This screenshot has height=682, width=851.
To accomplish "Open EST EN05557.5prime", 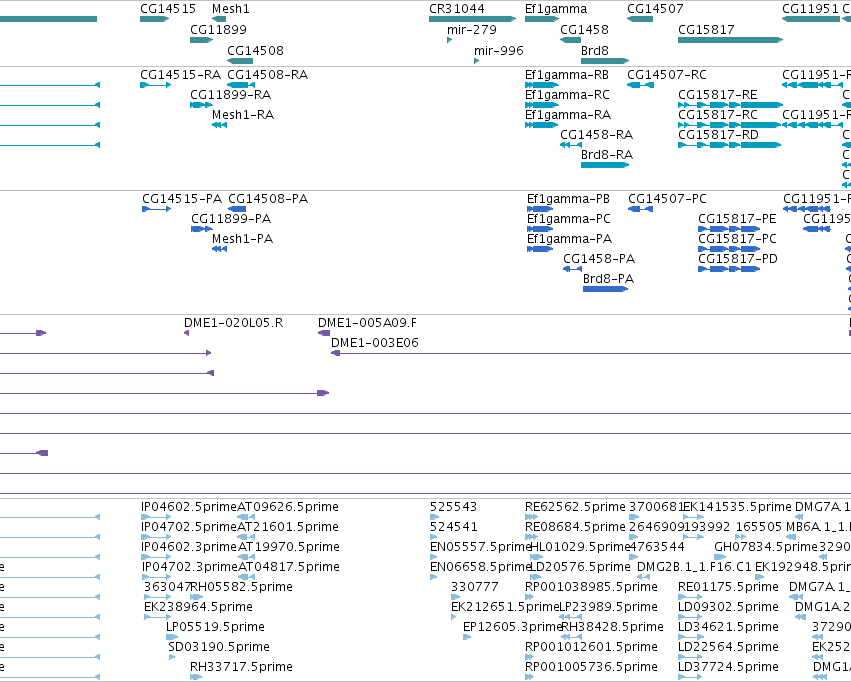I will click(x=433, y=557).
